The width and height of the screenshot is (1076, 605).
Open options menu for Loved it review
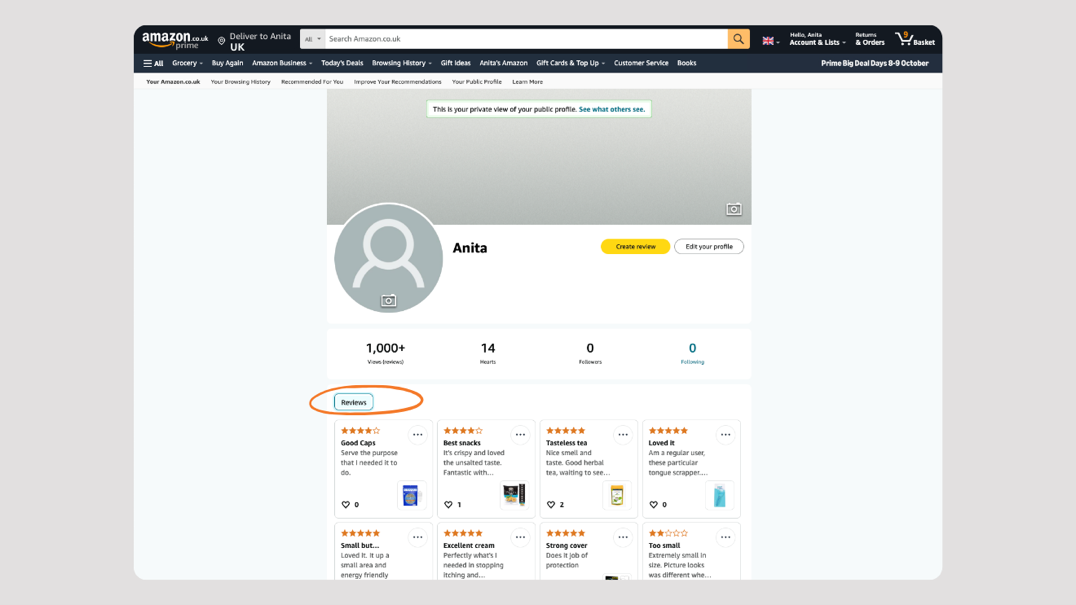pos(725,435)
